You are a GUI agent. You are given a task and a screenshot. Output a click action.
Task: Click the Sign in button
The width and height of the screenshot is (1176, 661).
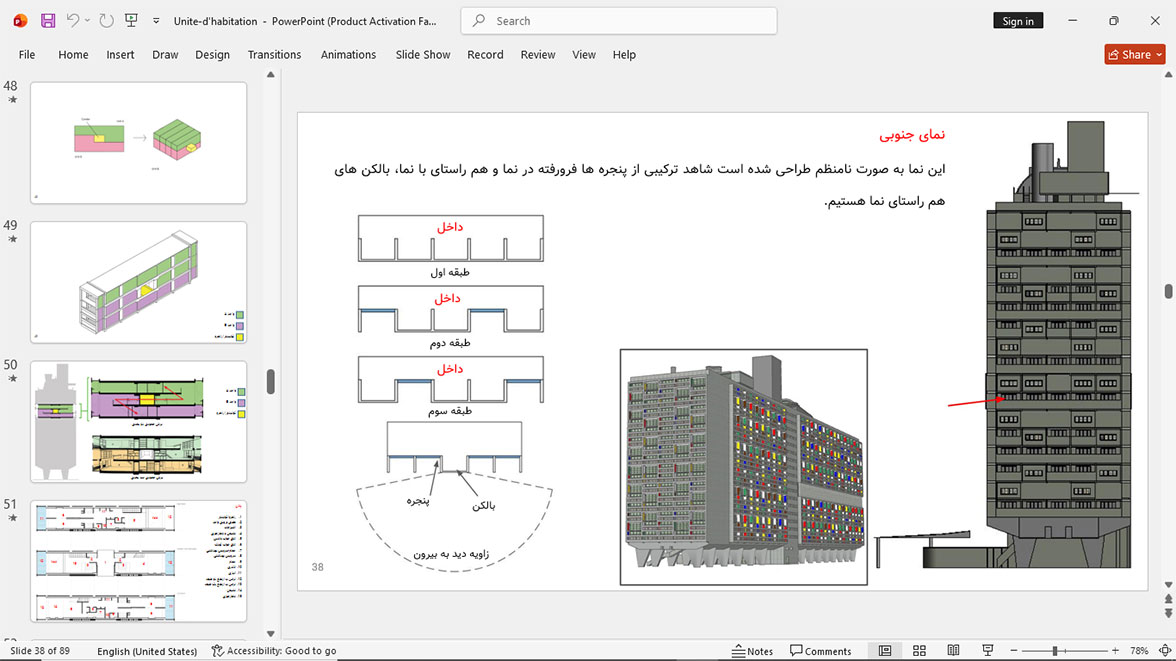point(1018,21)
